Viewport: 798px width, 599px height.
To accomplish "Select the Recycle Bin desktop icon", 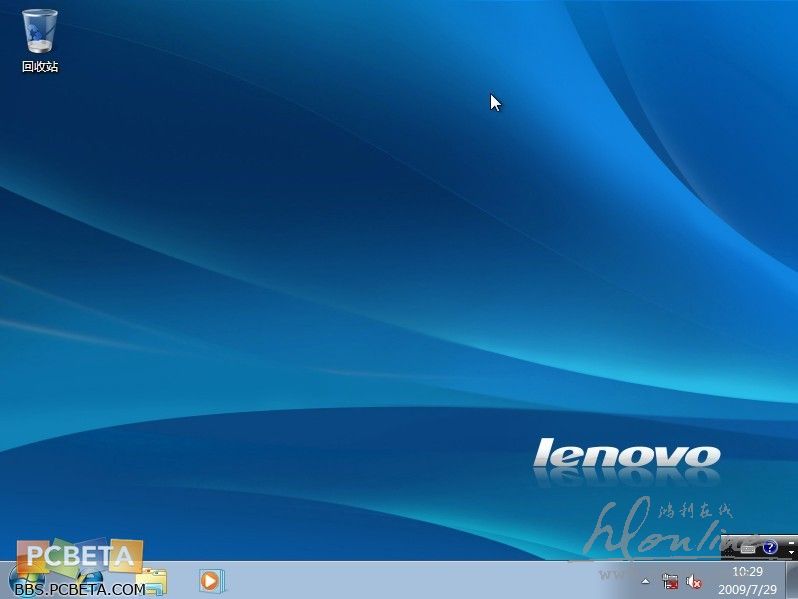I will (x=39, y=31).
